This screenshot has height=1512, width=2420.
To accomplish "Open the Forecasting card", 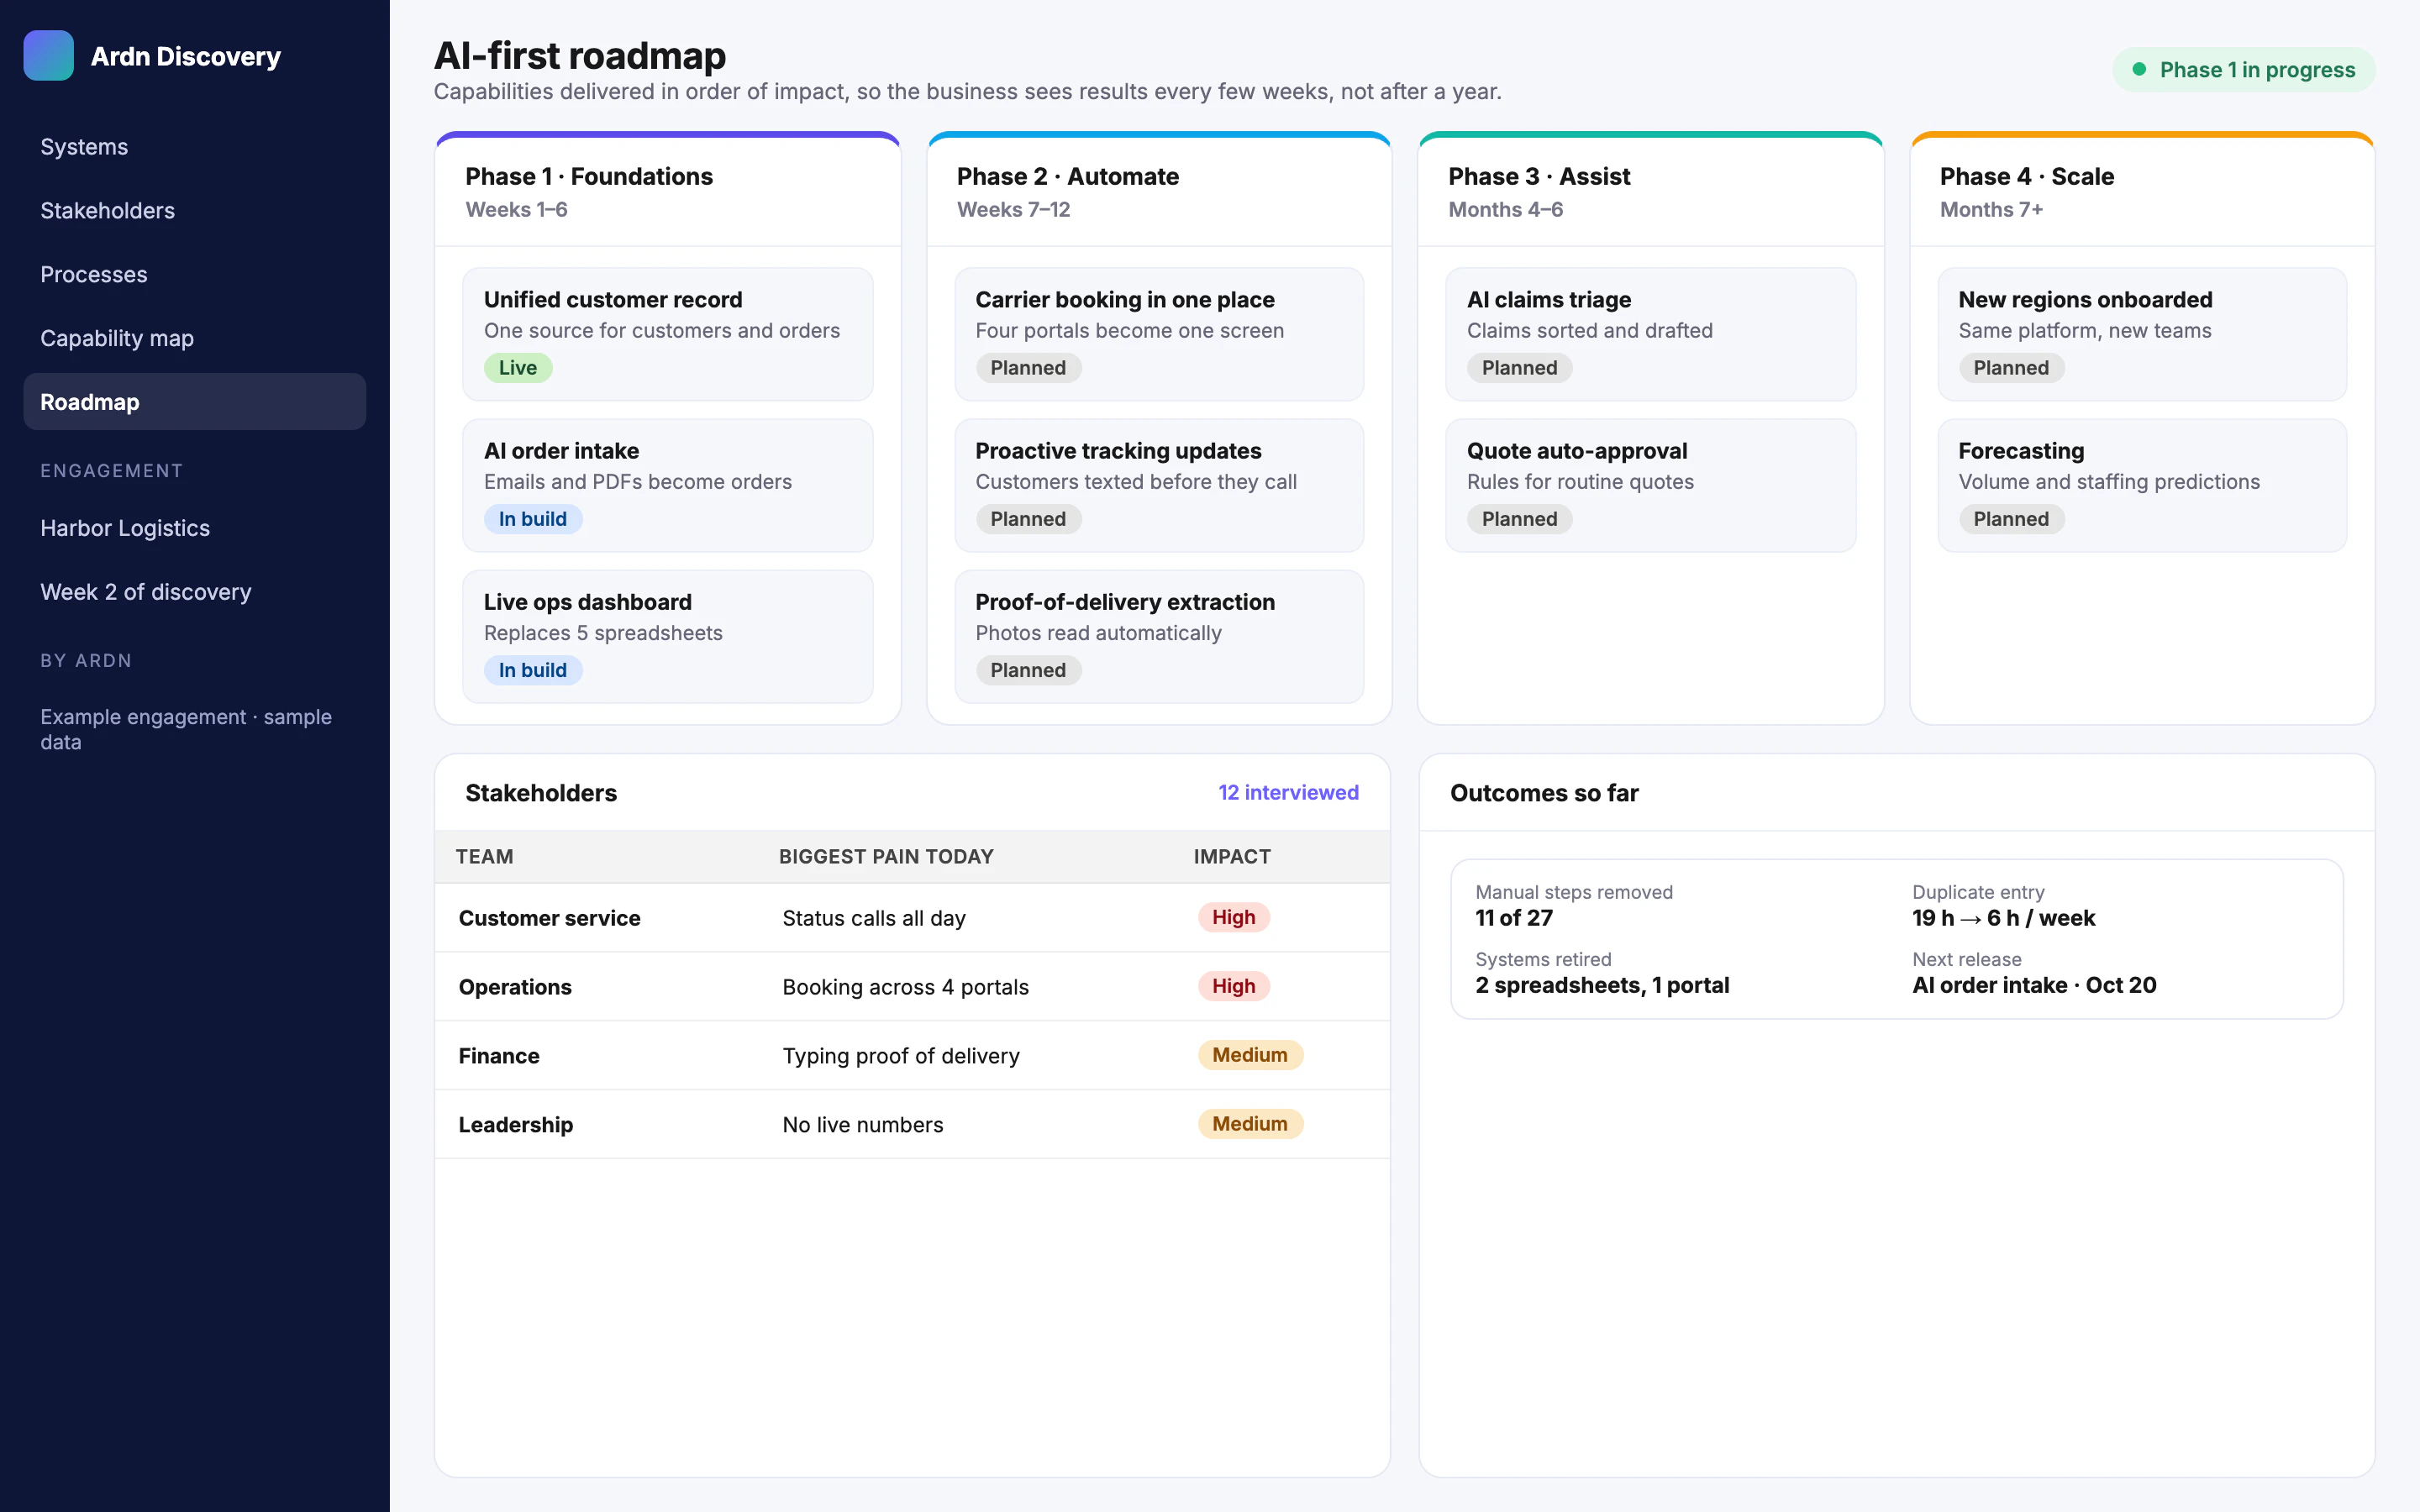I will [2142, 485].
